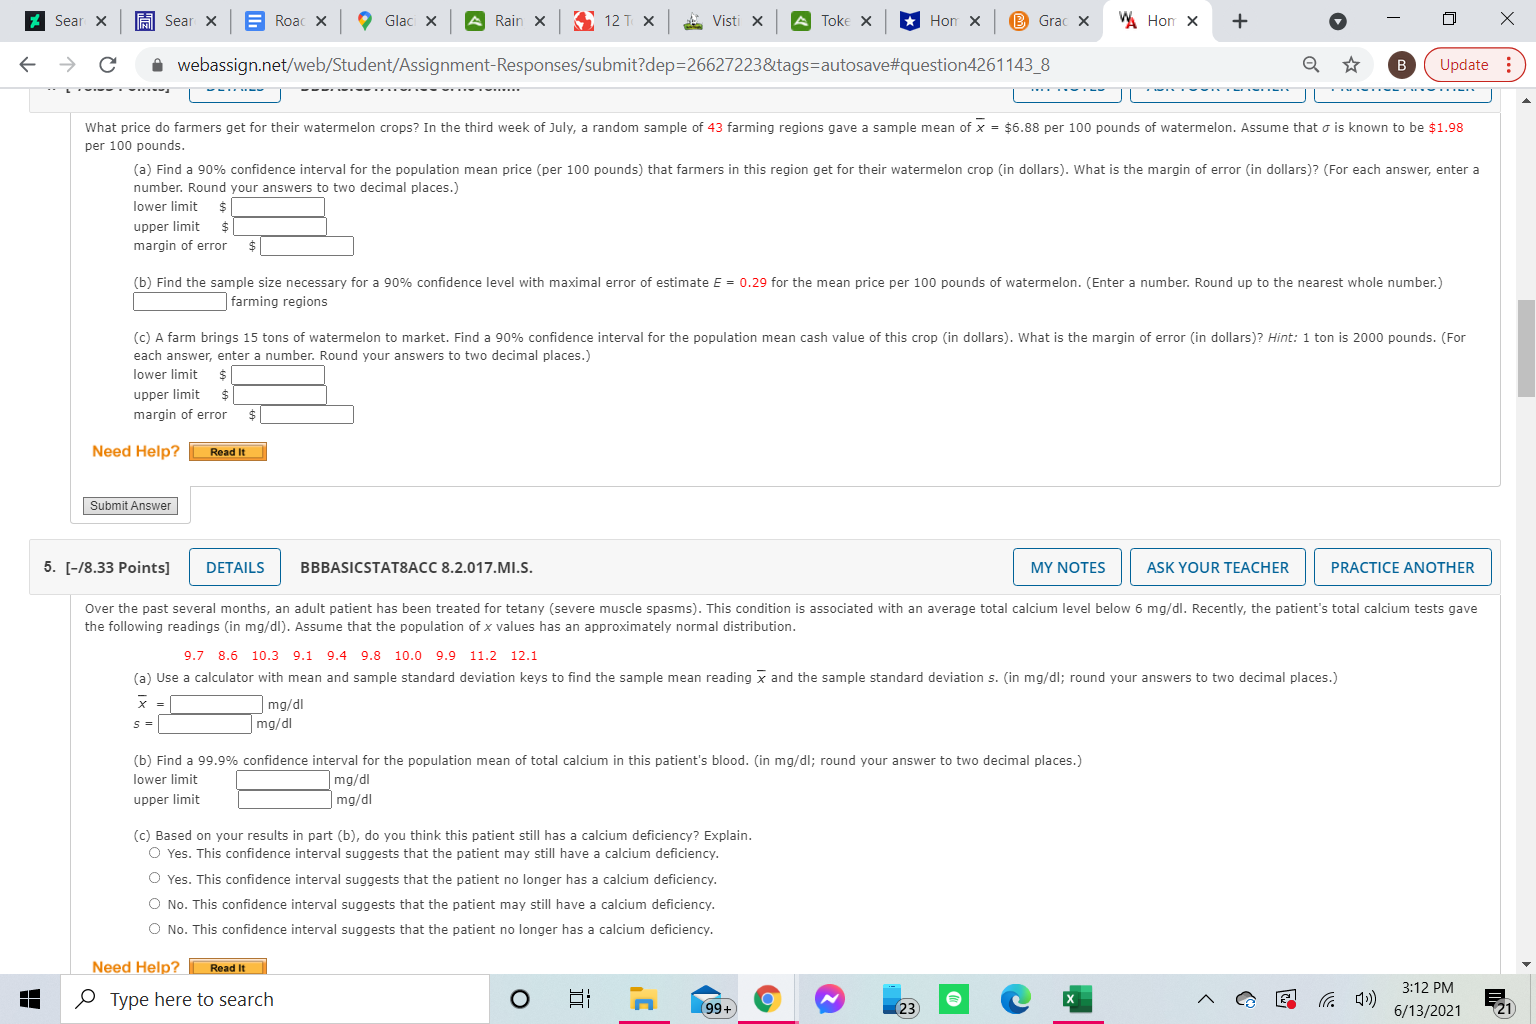Open PRACTICE ANOTHER for question 5
The image size is (1536, 1024).
(x=1403, y=567)
